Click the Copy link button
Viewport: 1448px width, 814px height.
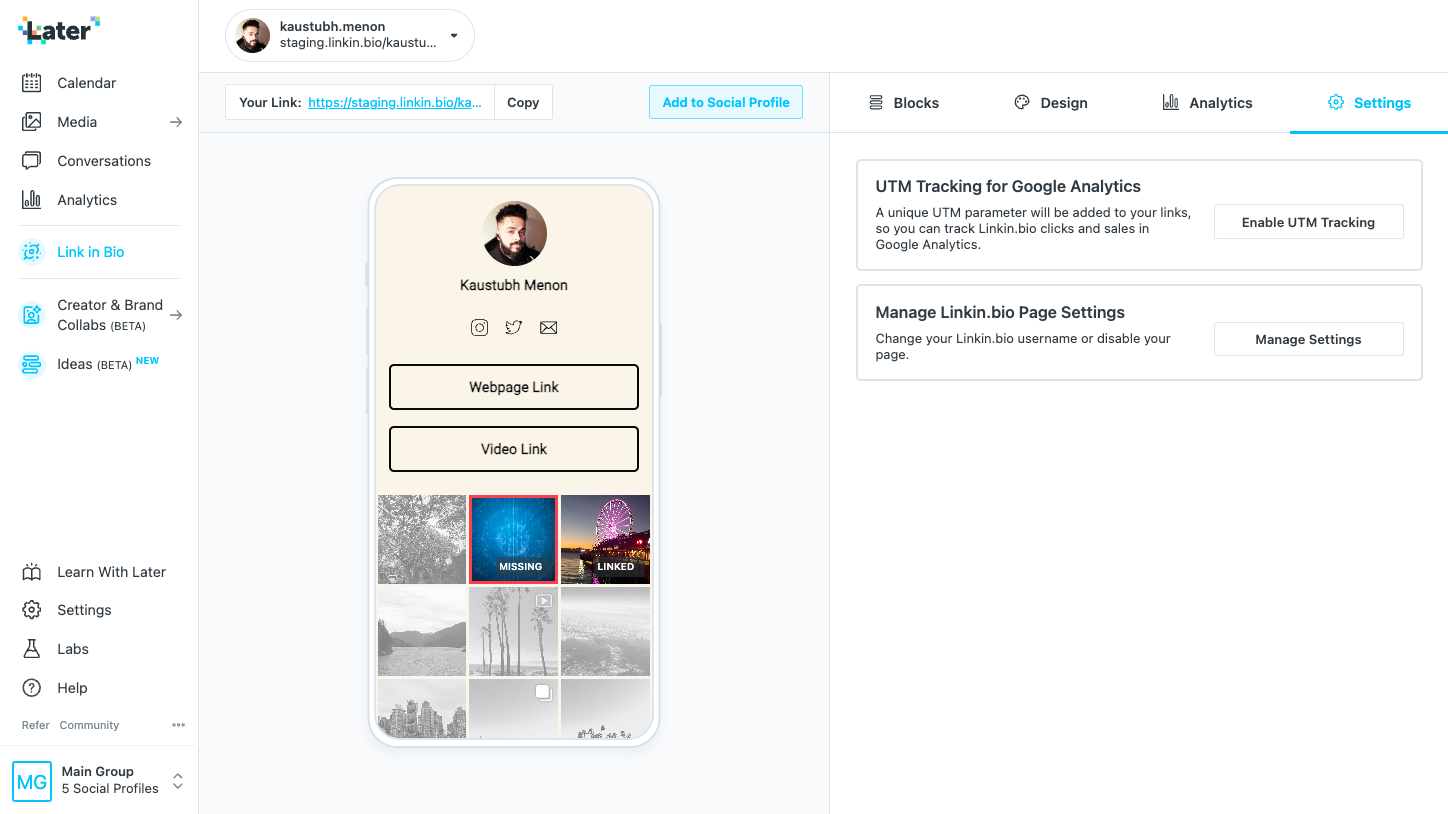click(x=523, y=102)
